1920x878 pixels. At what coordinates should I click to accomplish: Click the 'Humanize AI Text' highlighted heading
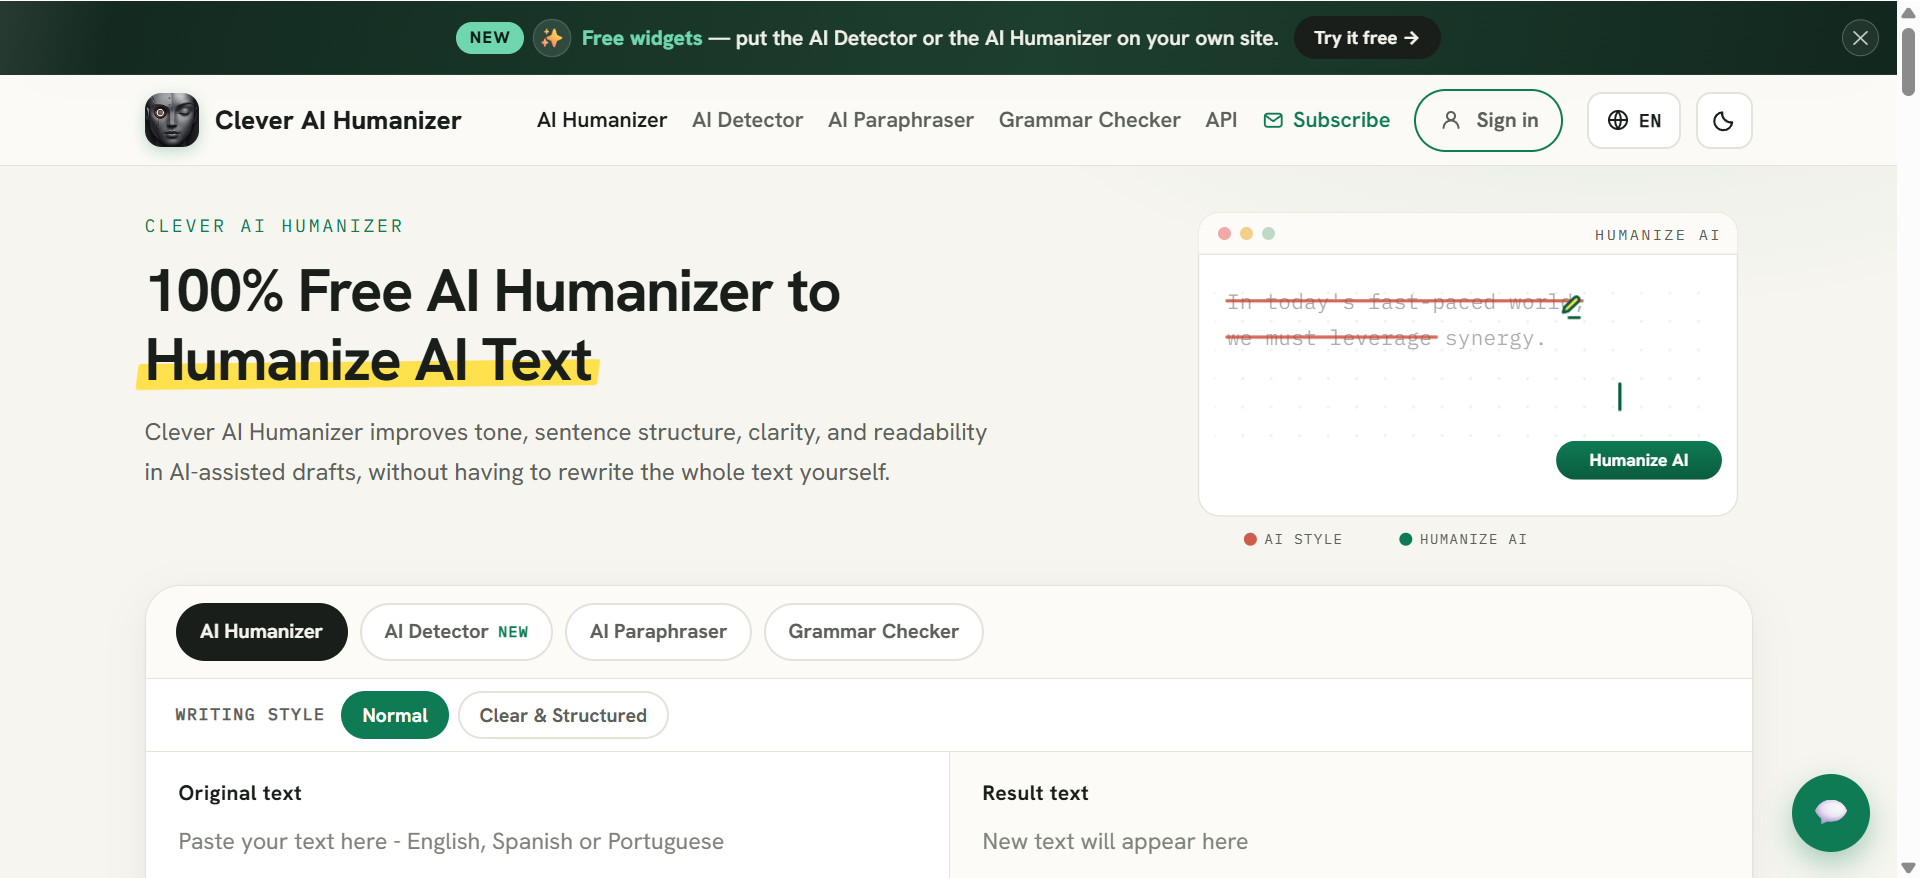[369, 360]
